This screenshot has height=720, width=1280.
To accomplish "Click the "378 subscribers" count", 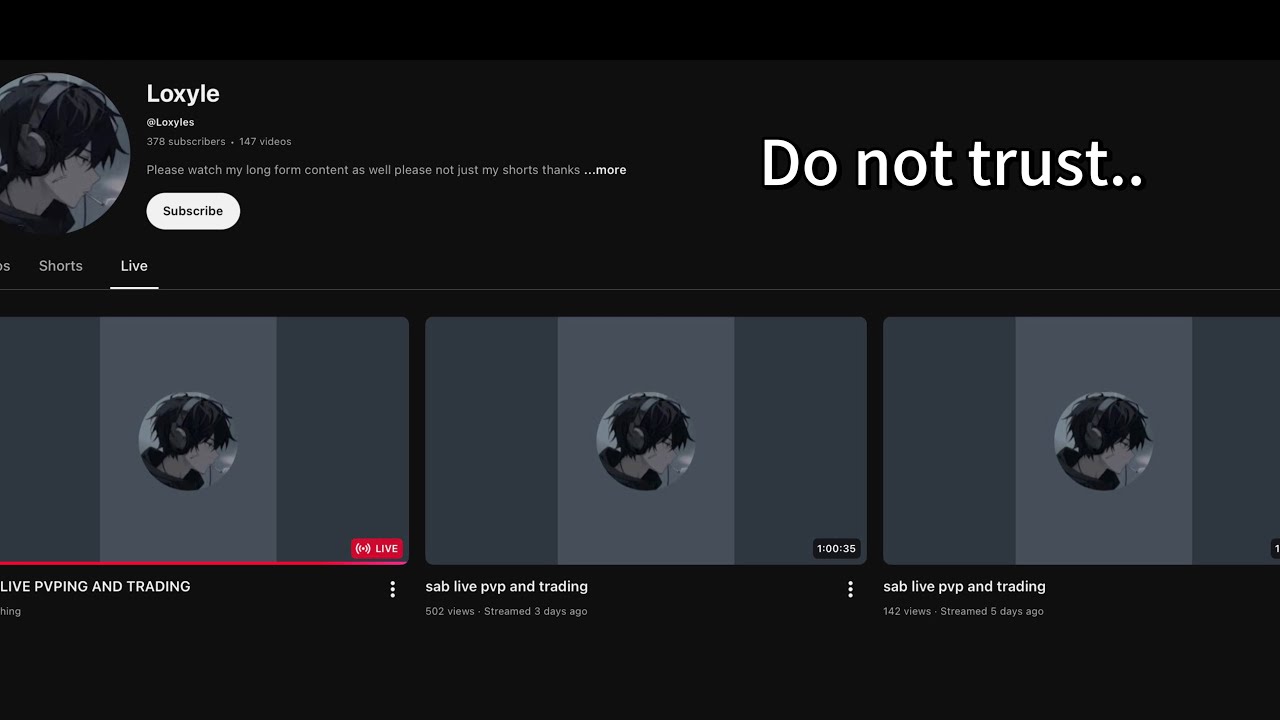I will click(186, 142).
